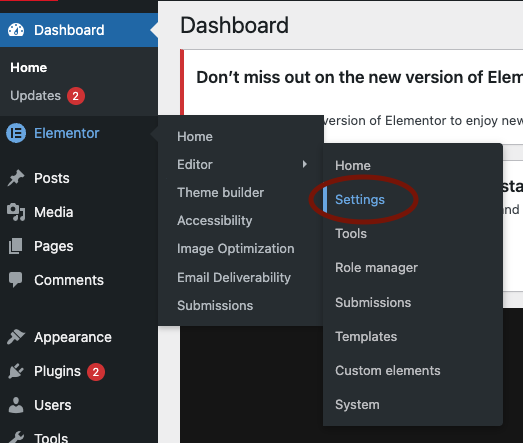523x443 pixels.
Task: Select Role manager from Editor flyout
Action: (x=376, y=268)
